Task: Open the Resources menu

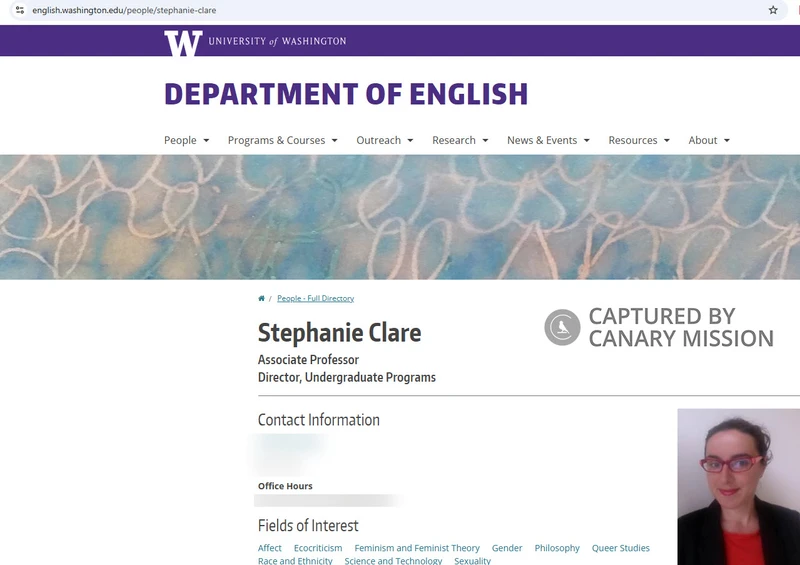Action: pos(633,140)
